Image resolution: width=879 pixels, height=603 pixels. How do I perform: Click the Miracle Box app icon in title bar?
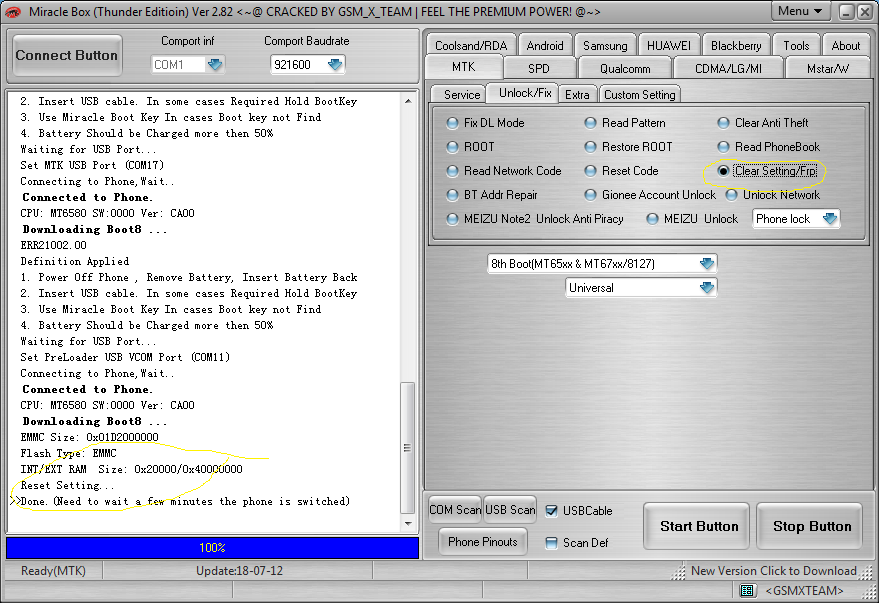pyautogui.click(x=12, y=11)
